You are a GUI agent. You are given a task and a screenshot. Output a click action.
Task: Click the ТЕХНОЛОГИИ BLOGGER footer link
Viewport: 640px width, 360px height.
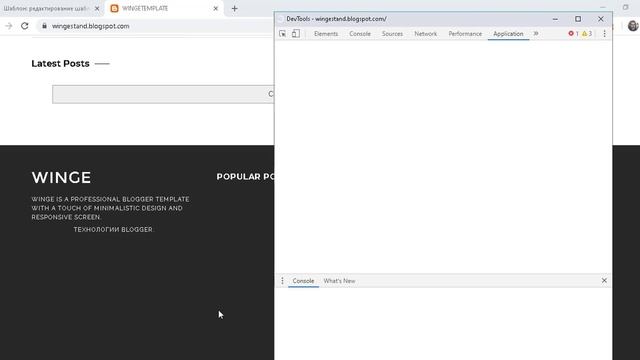pos(113,229)
